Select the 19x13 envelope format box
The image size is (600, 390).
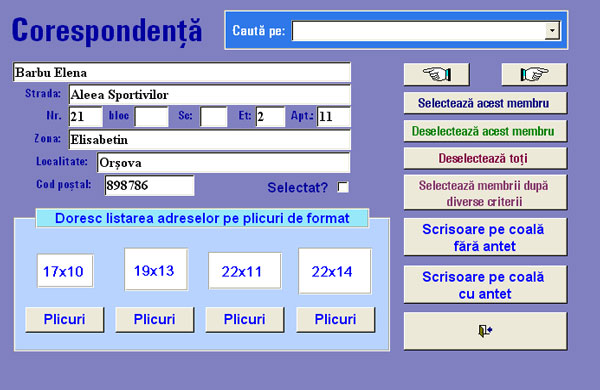(x=156, y=270)
